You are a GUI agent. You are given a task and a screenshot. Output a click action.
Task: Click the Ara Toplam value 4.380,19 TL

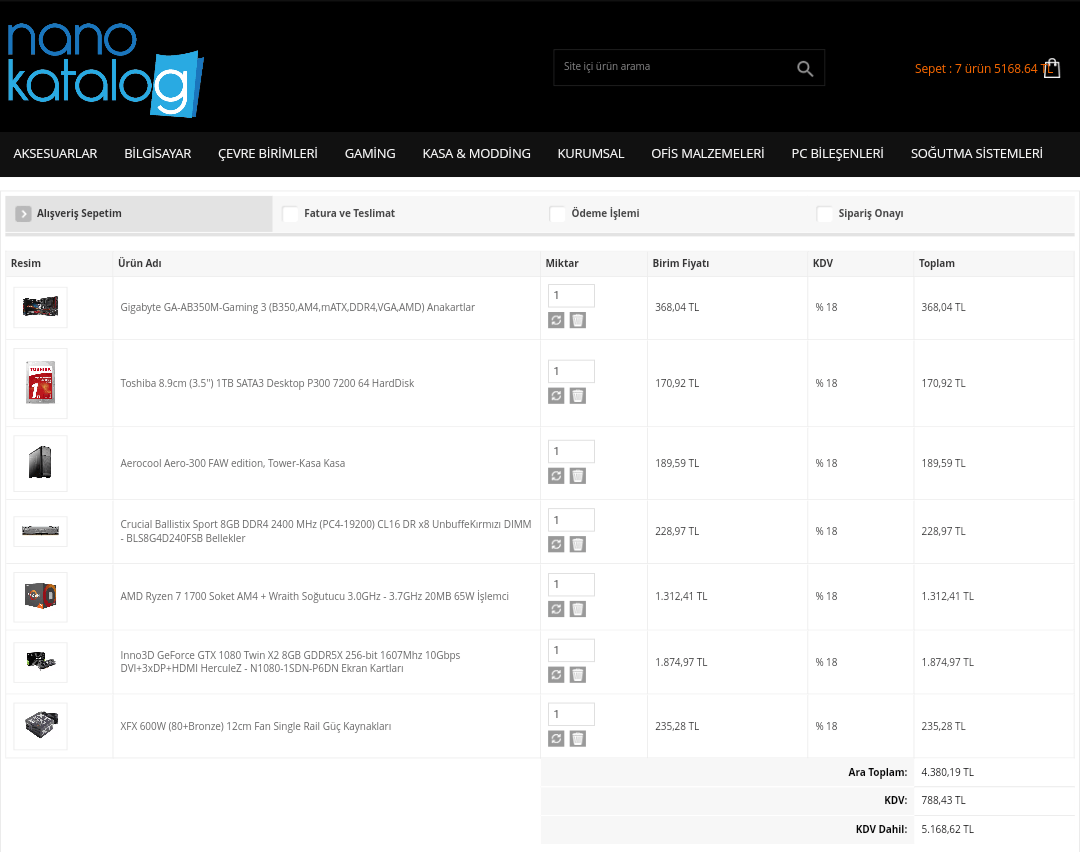[947, 772]
